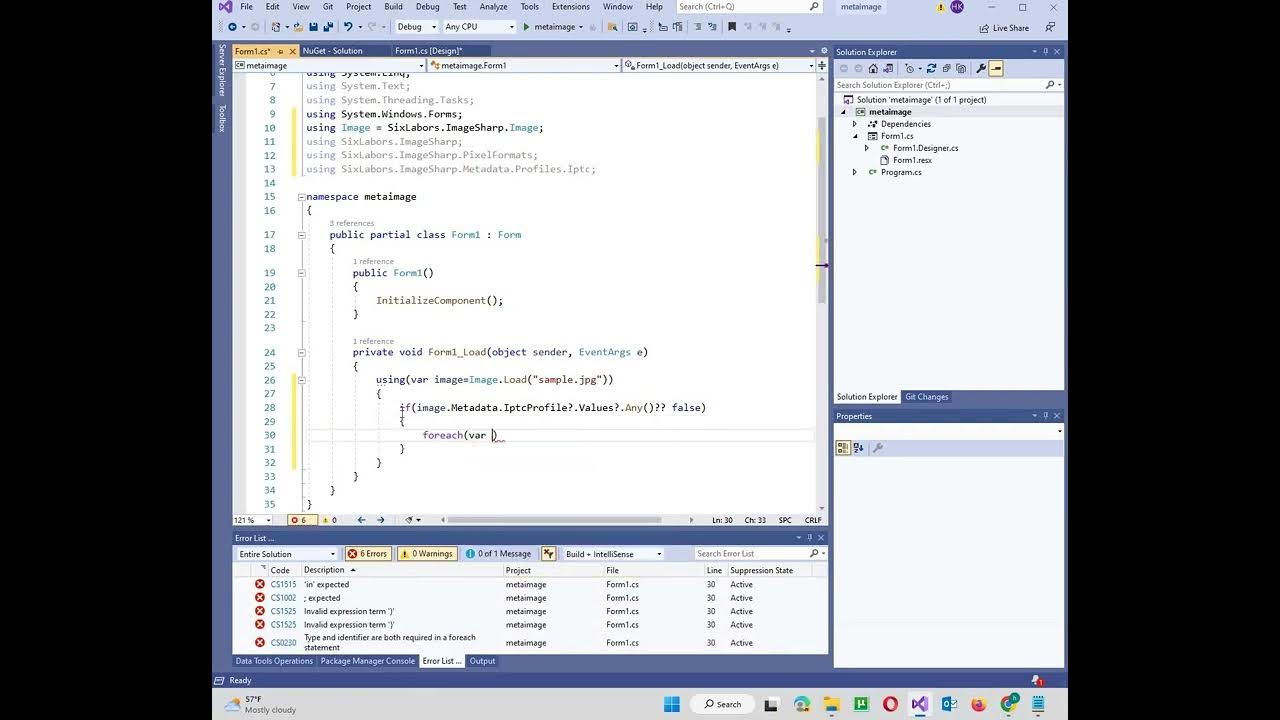Click the Open File toolbar icon

tap(298, 27)
